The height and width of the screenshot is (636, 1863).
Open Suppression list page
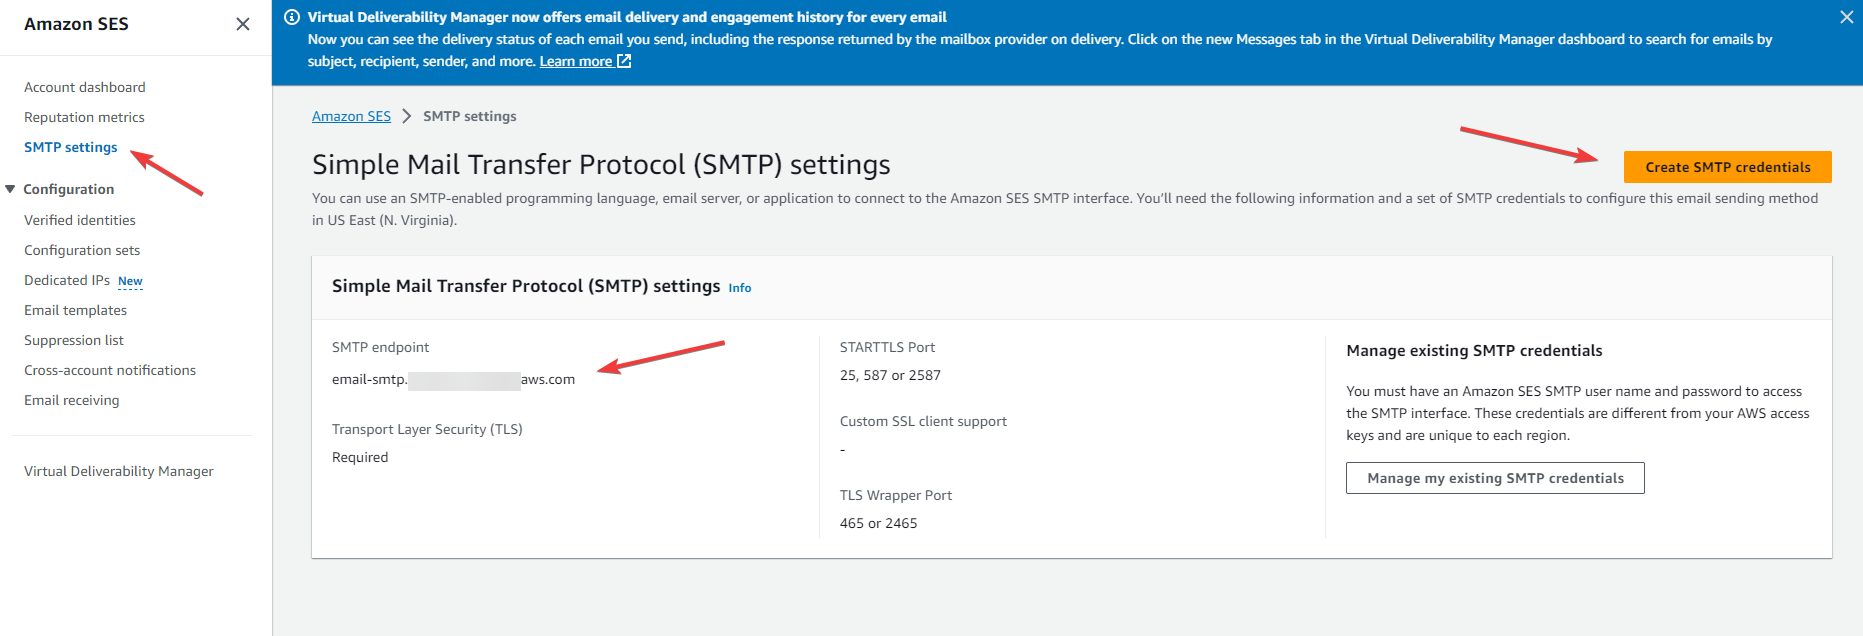[x=74, y=340]
